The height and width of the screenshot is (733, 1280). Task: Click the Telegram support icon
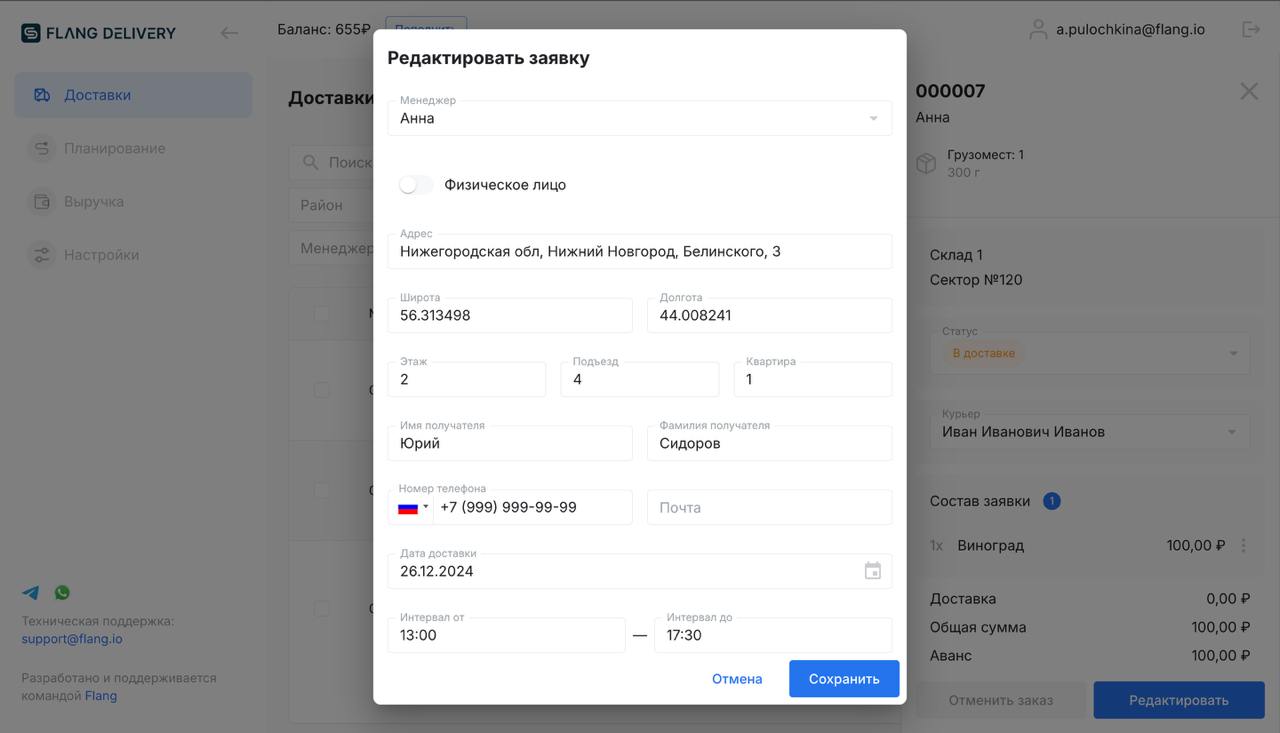pyautogui.click(x=31, y=593)
